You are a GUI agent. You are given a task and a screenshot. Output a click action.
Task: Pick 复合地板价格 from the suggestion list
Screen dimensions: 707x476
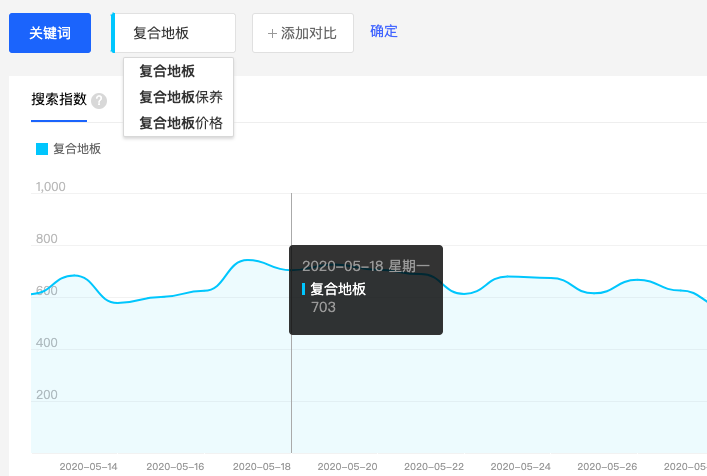[180, 123]
